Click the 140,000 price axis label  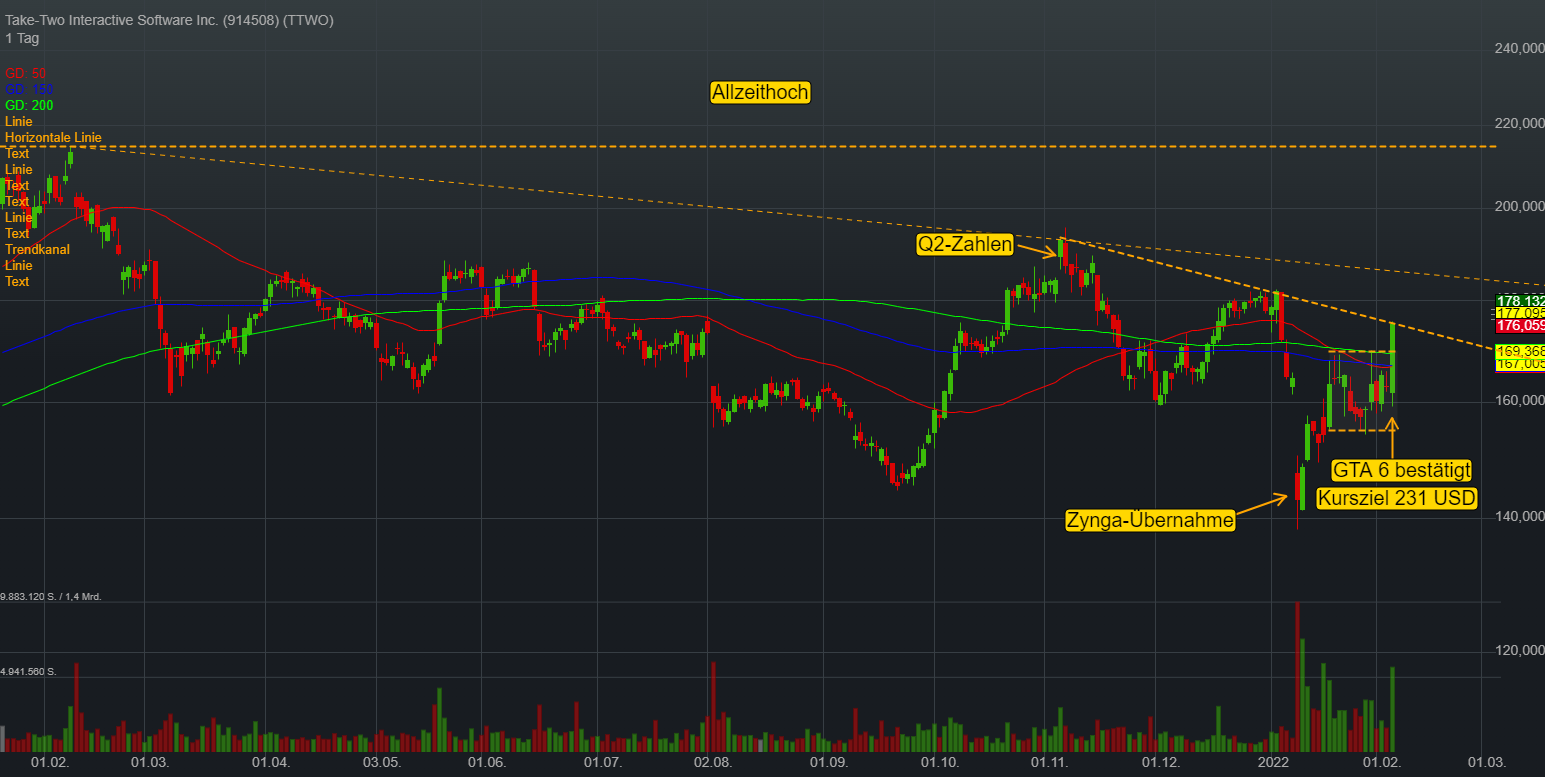click(x=1520, y=516)
